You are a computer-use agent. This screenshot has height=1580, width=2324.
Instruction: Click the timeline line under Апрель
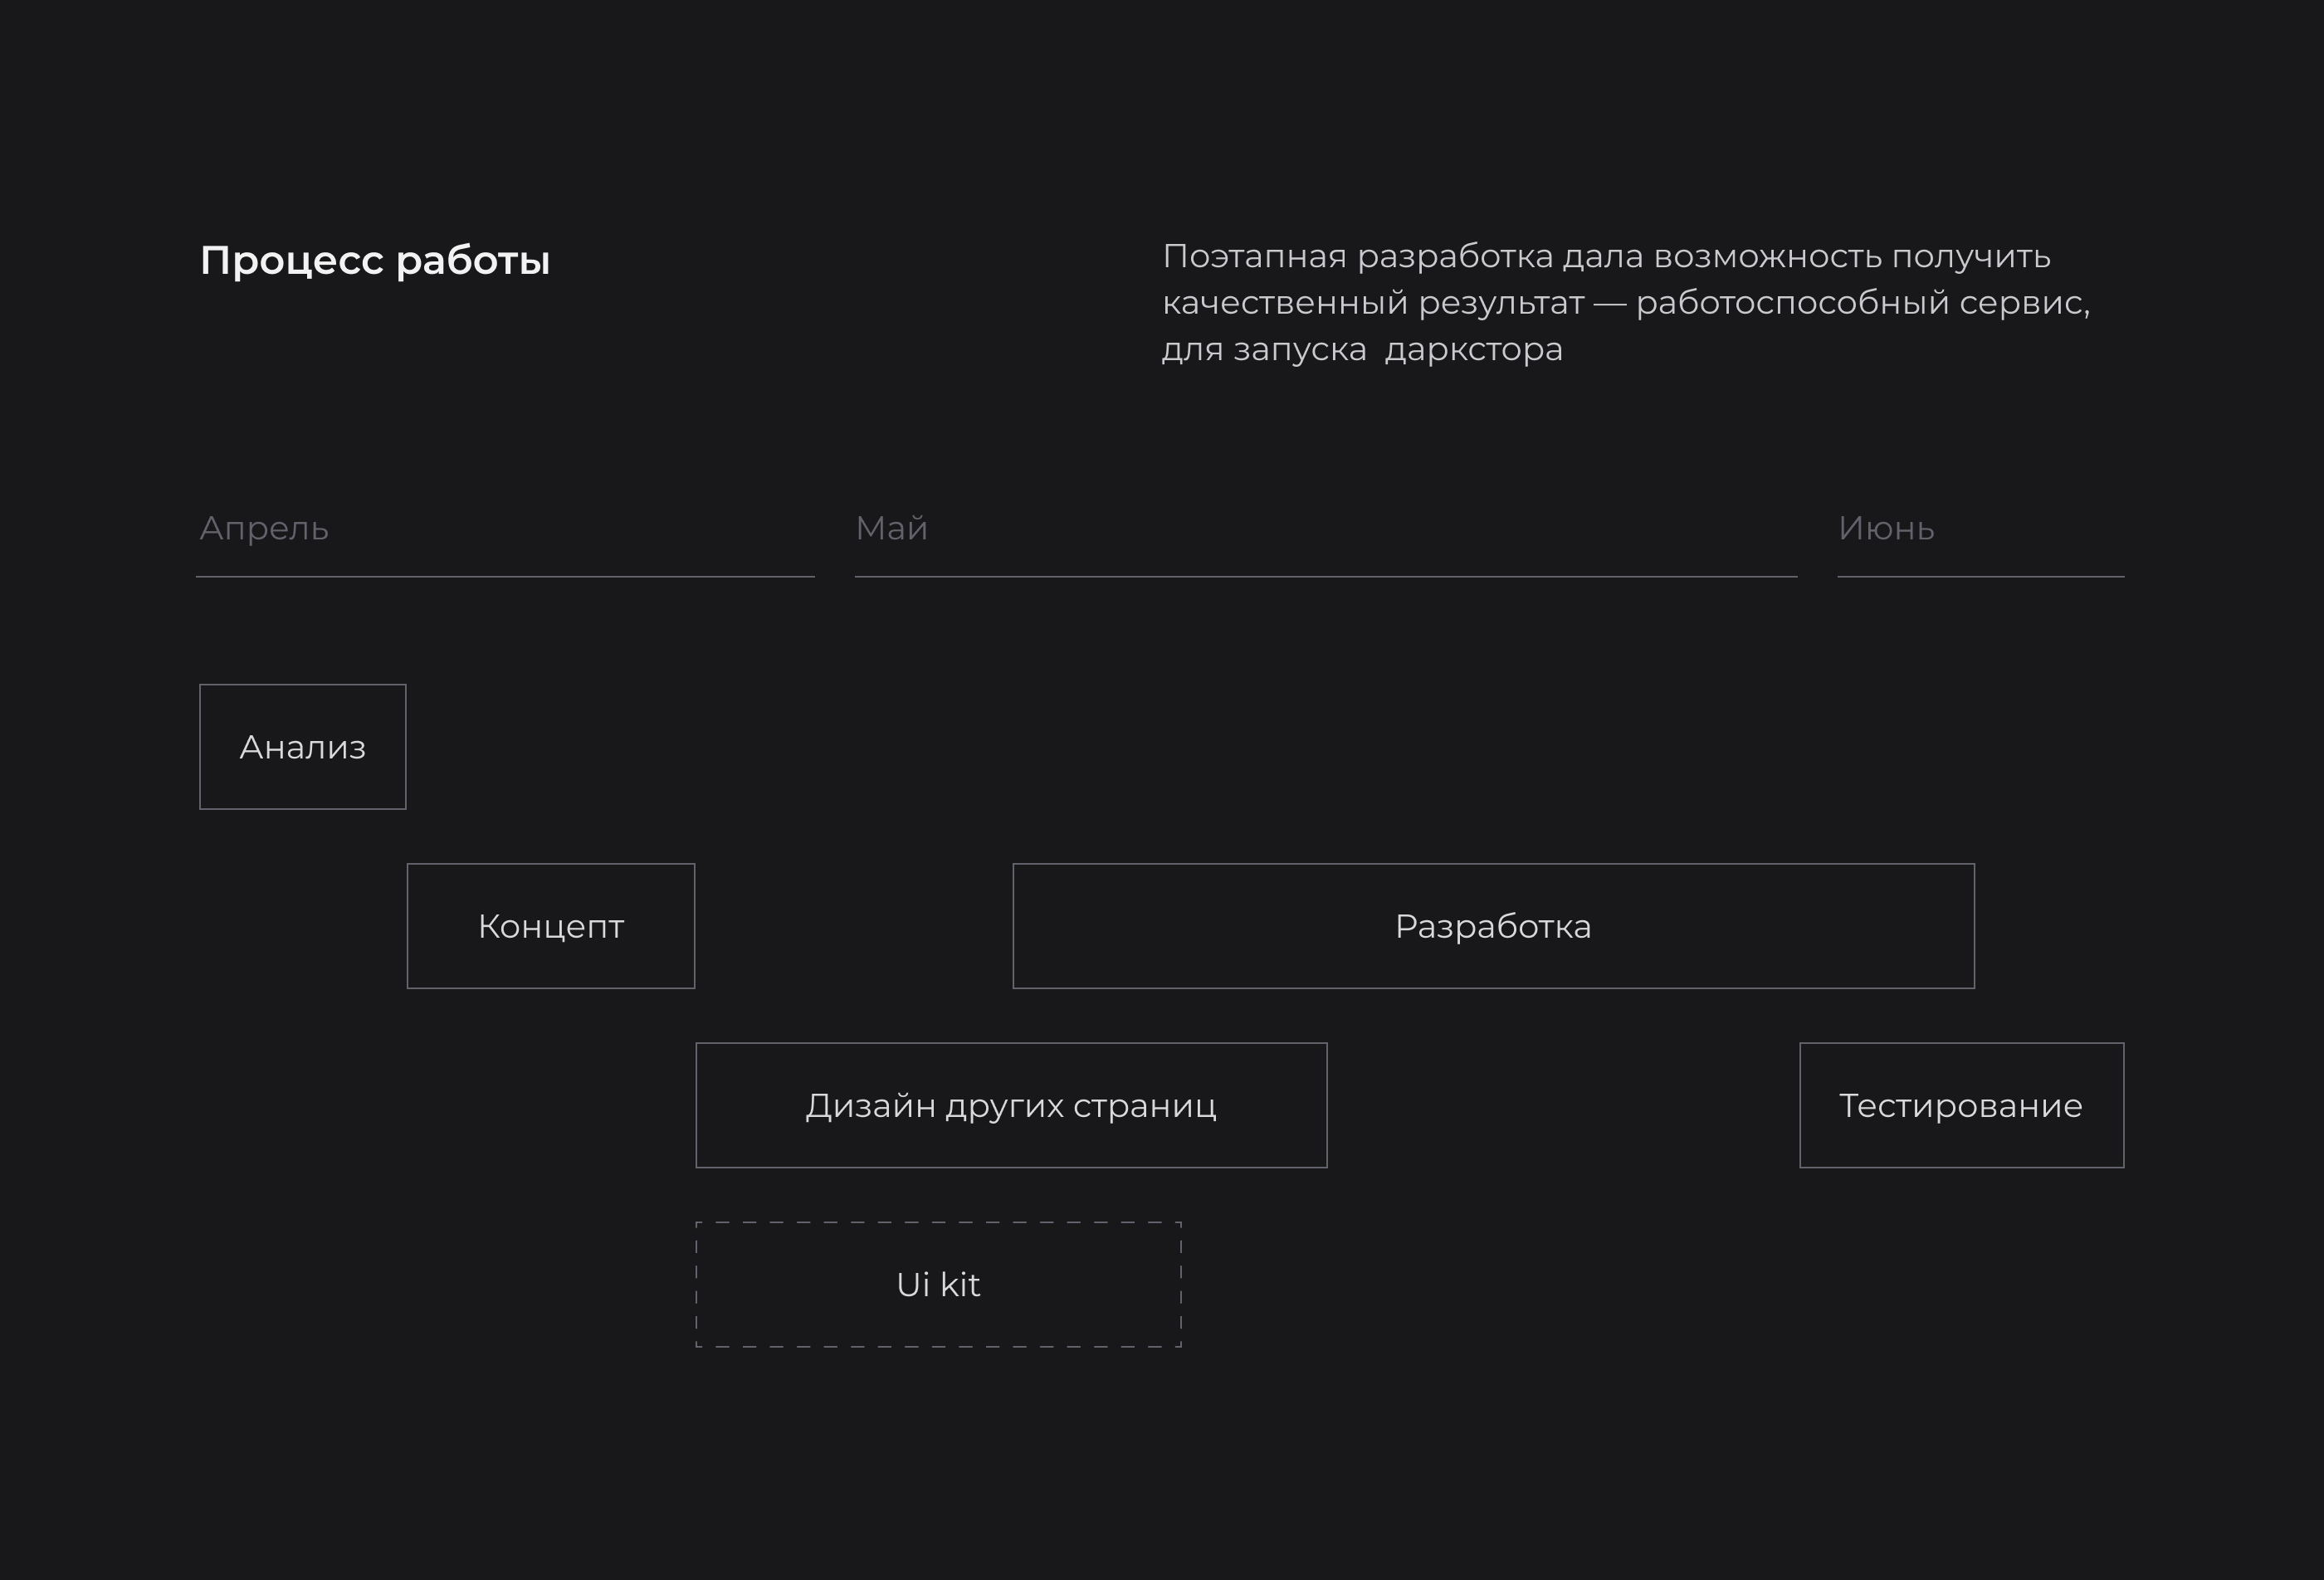tap(505, 577)
